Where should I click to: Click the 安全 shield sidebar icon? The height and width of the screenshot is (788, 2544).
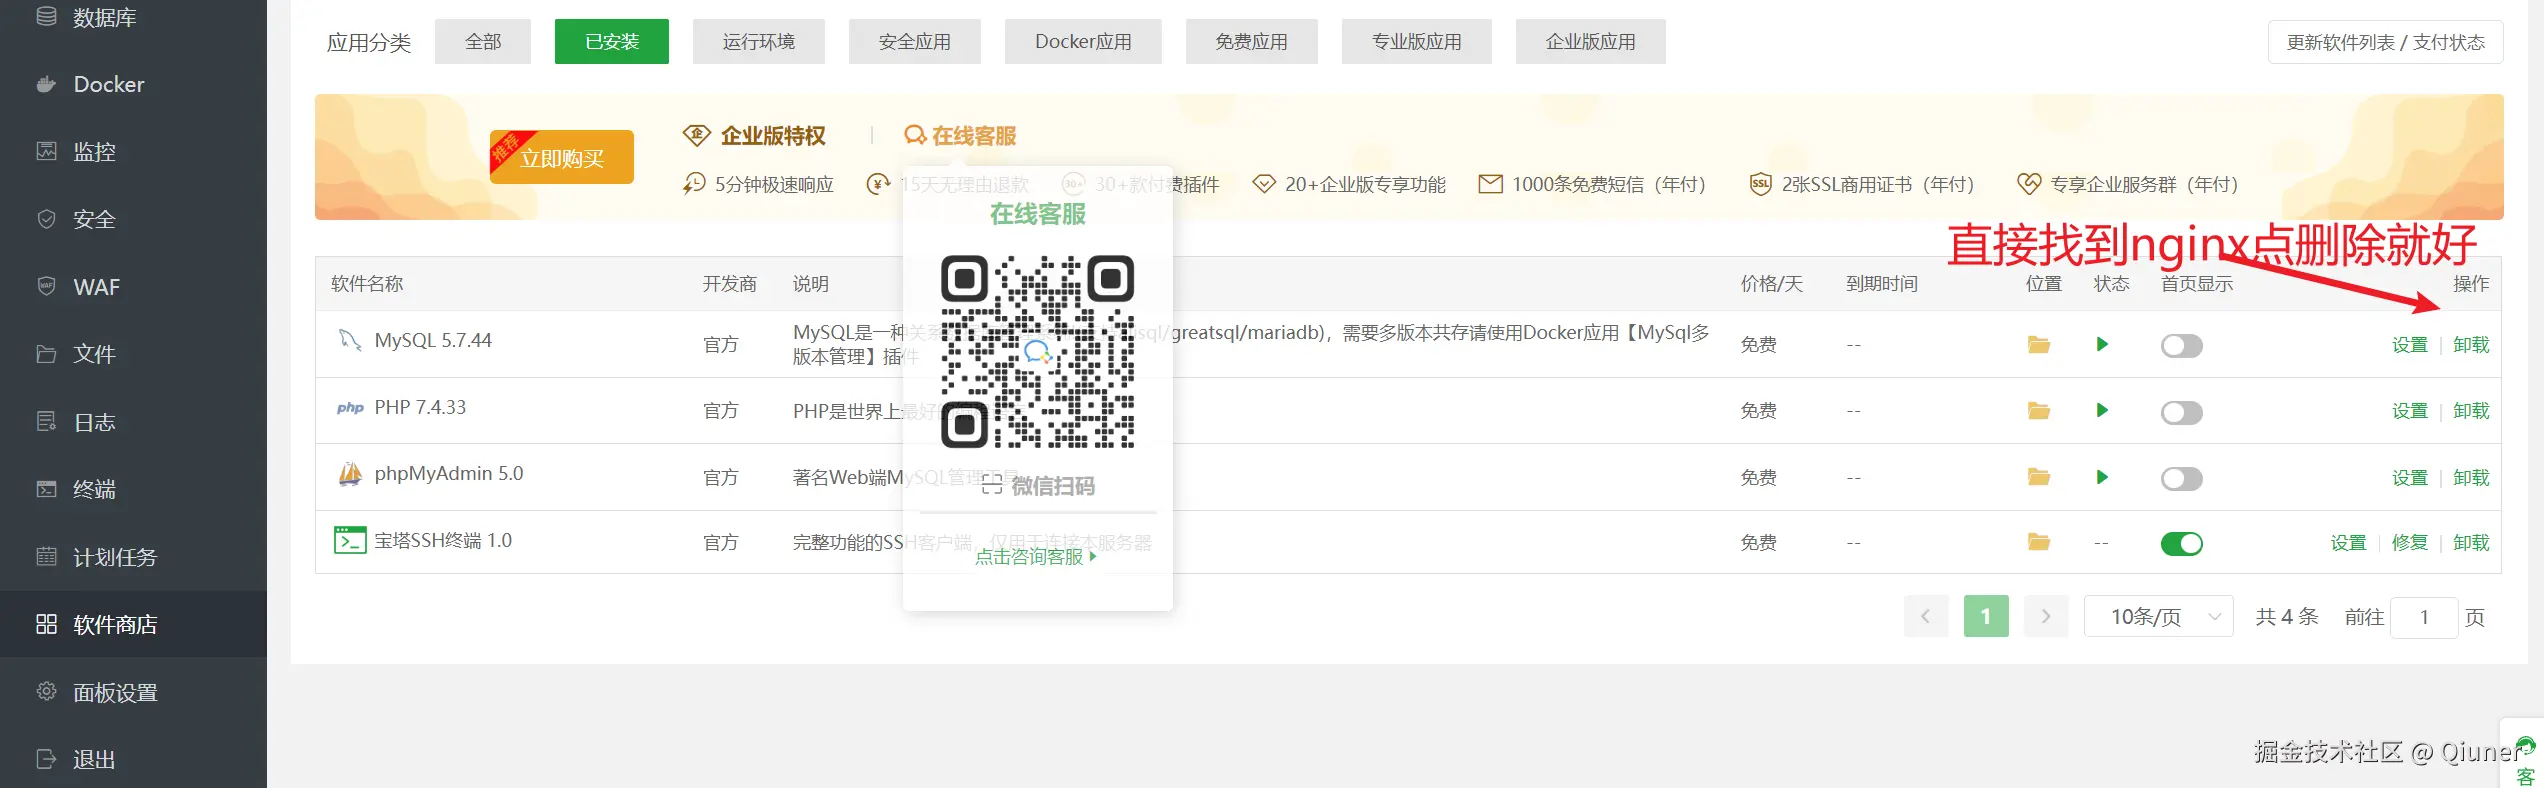coord(46,219)
